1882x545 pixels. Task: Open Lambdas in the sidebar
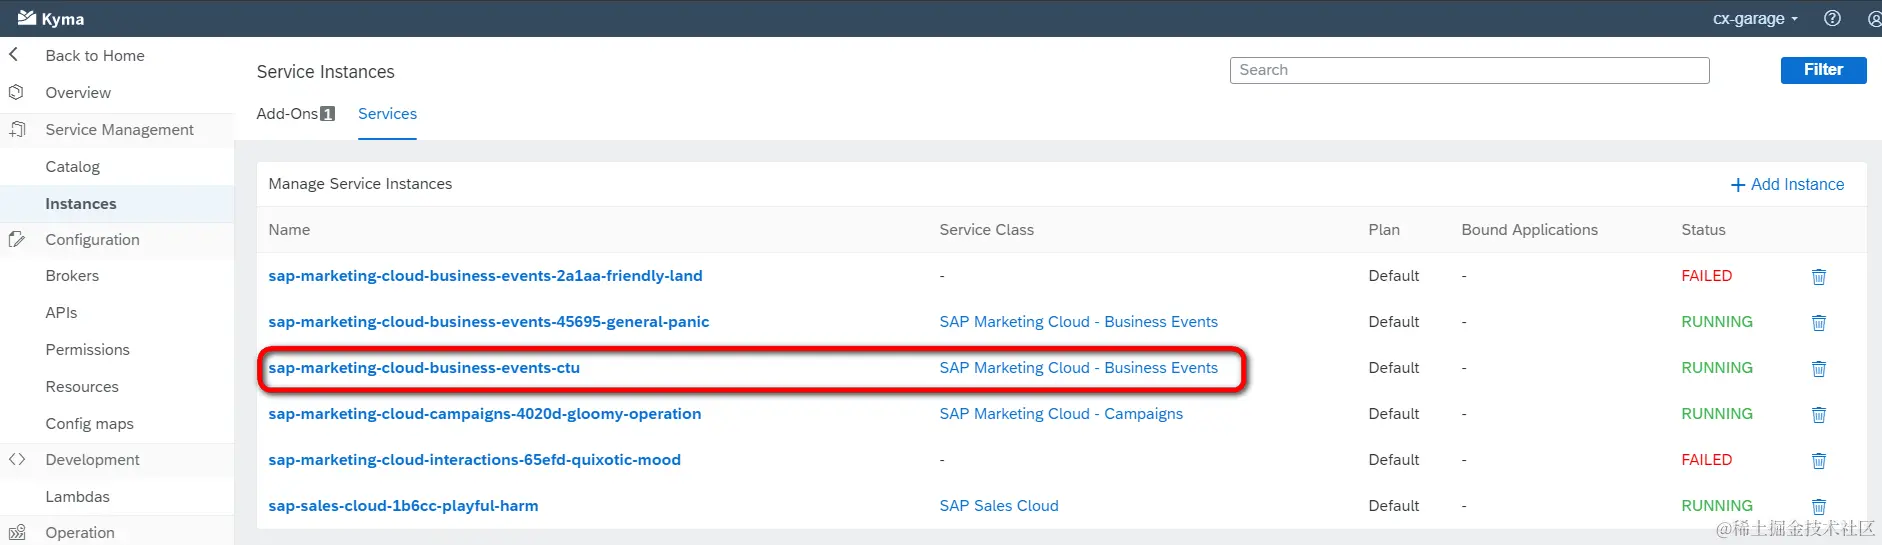pyautogui.click(x=77, y=497)
